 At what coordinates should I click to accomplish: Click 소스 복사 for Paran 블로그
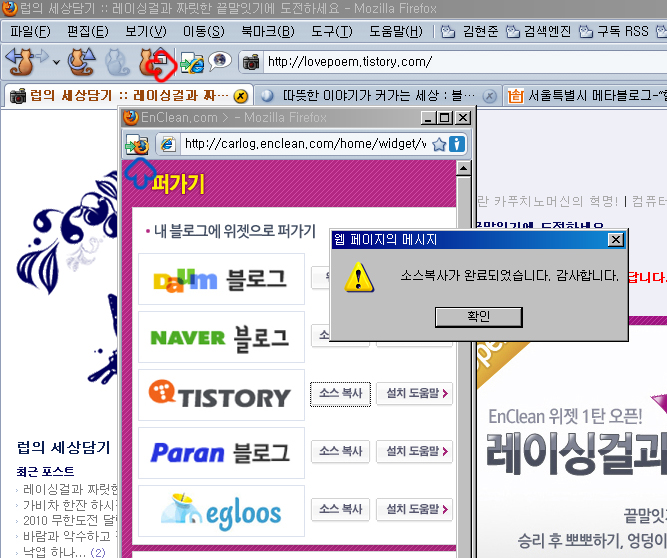tap(340, 451)
